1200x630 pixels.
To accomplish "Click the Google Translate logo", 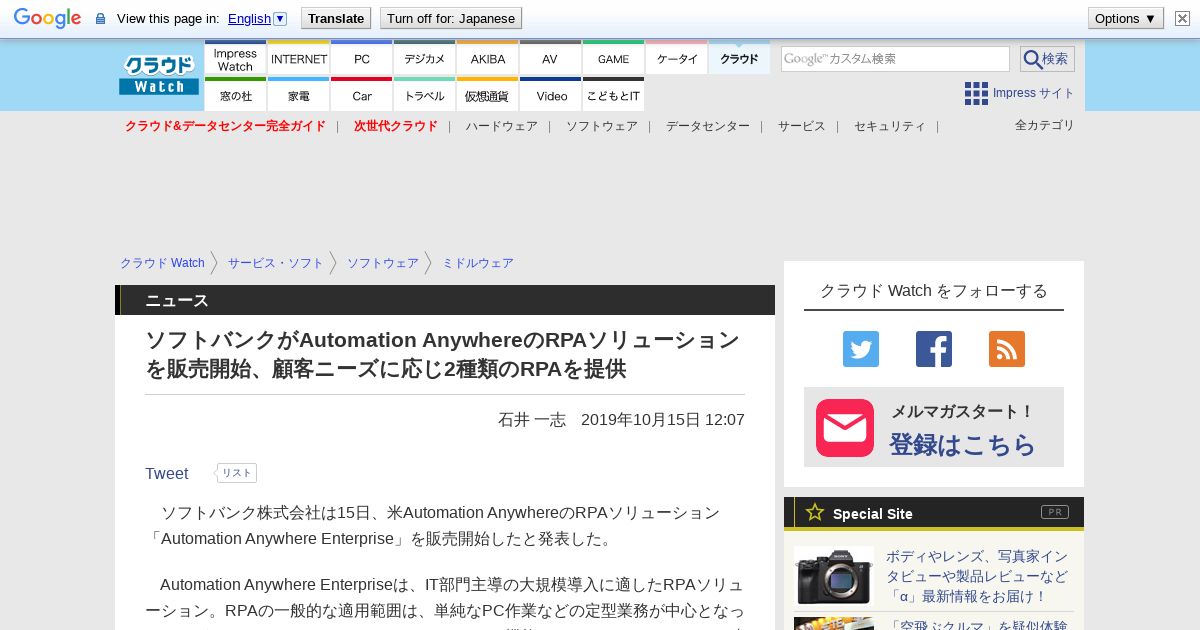I will point(47,18).
